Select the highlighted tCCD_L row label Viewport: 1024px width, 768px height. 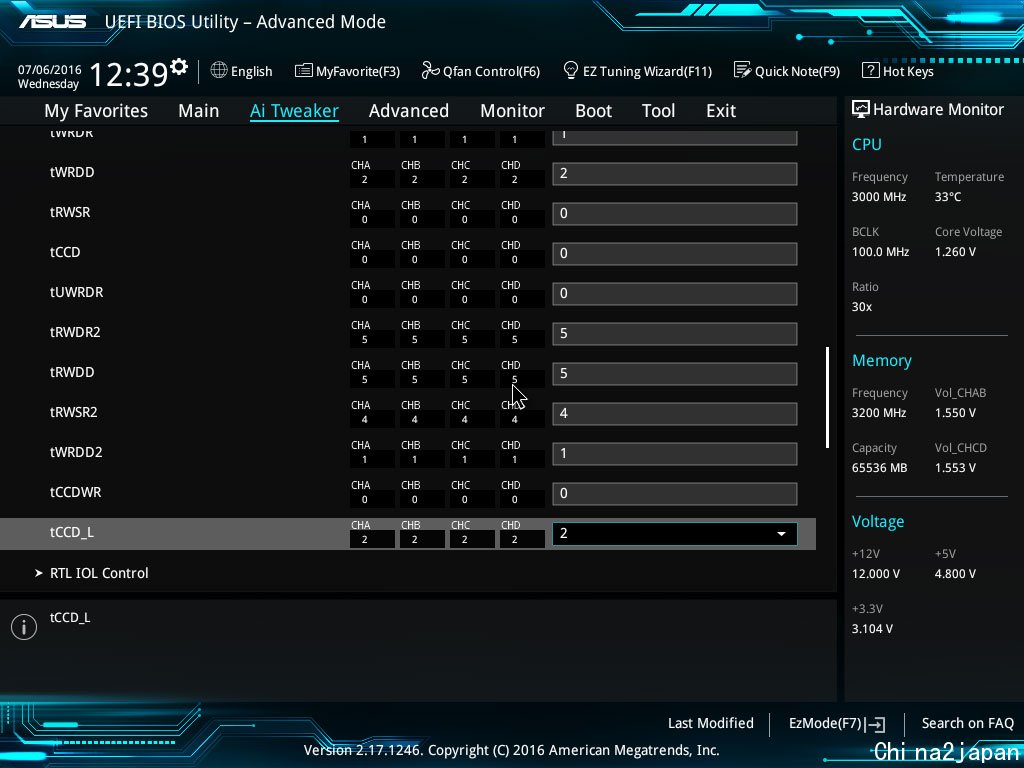(71, 533)
